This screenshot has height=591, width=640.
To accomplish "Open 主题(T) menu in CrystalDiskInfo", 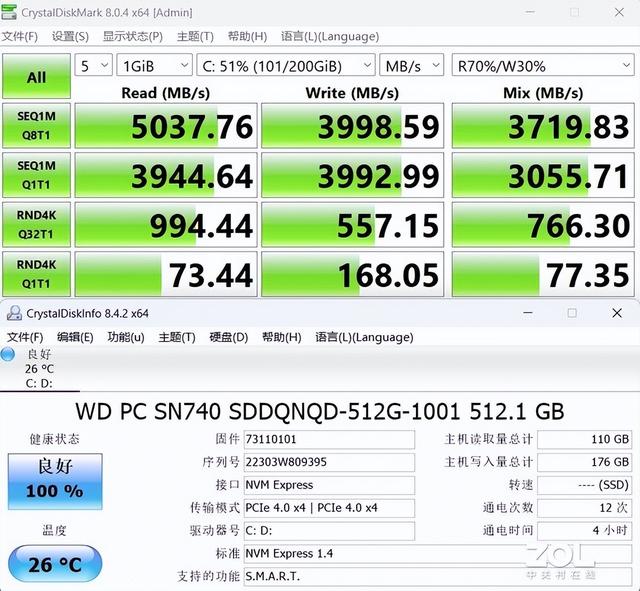I will tap(177, 337).
